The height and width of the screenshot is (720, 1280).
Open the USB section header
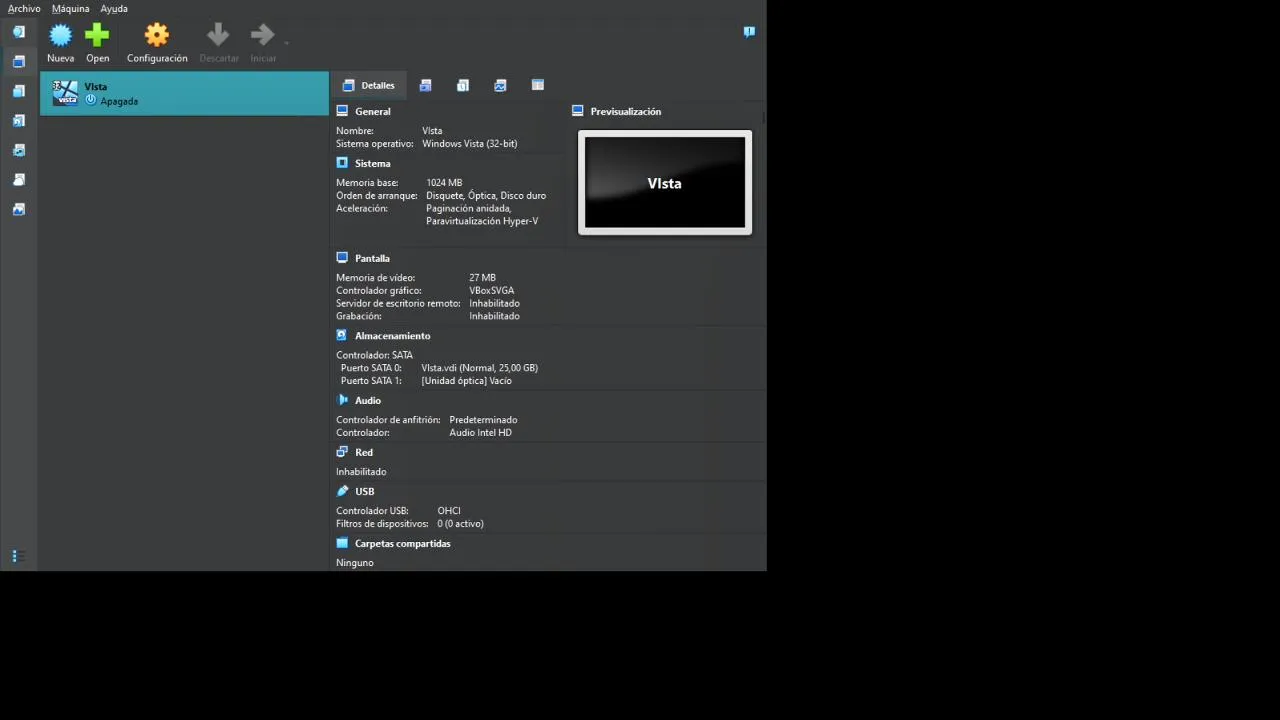pyautogui.click(x=365, y=491)
